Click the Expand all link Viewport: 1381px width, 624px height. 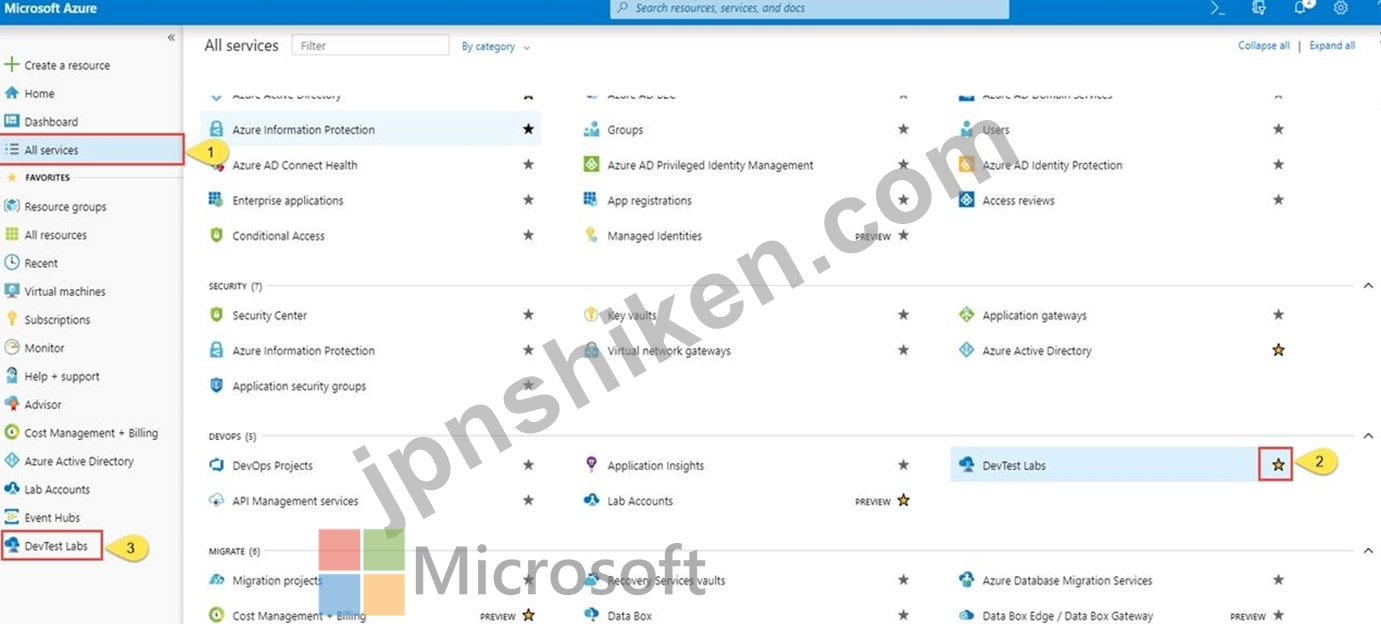[1332, 46]
